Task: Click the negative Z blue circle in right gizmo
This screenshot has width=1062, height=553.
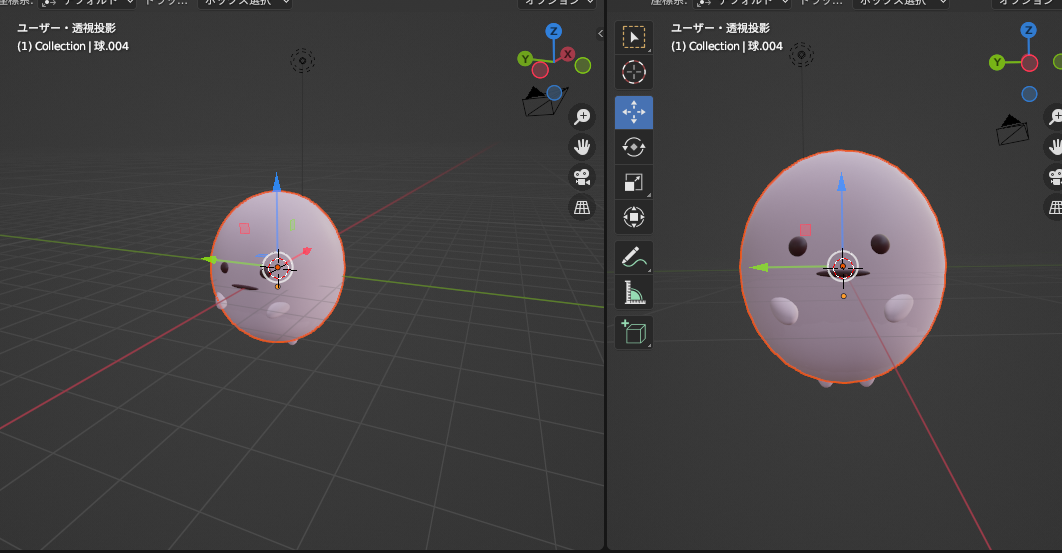Action: (x=1029, y=94)
